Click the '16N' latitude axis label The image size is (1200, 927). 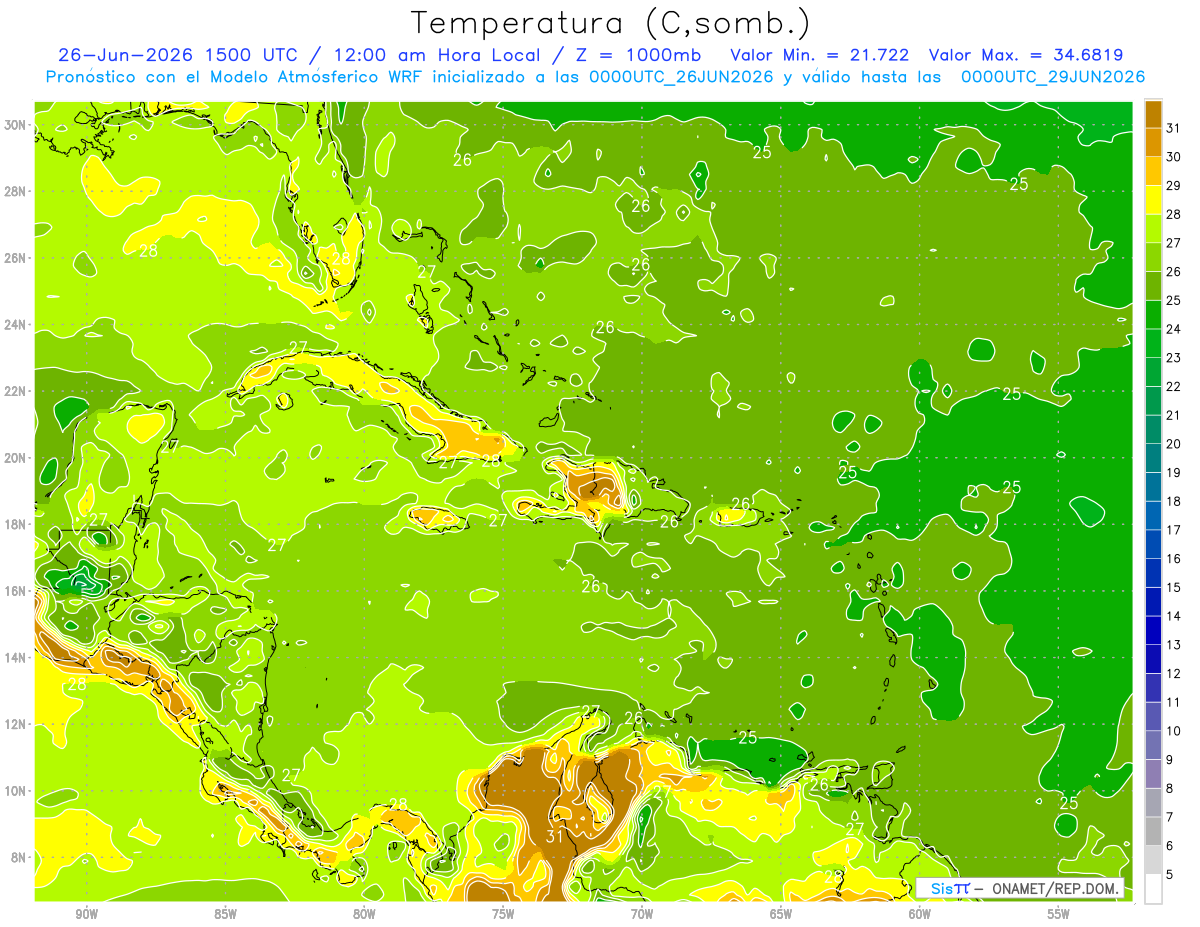coord(17,591)
